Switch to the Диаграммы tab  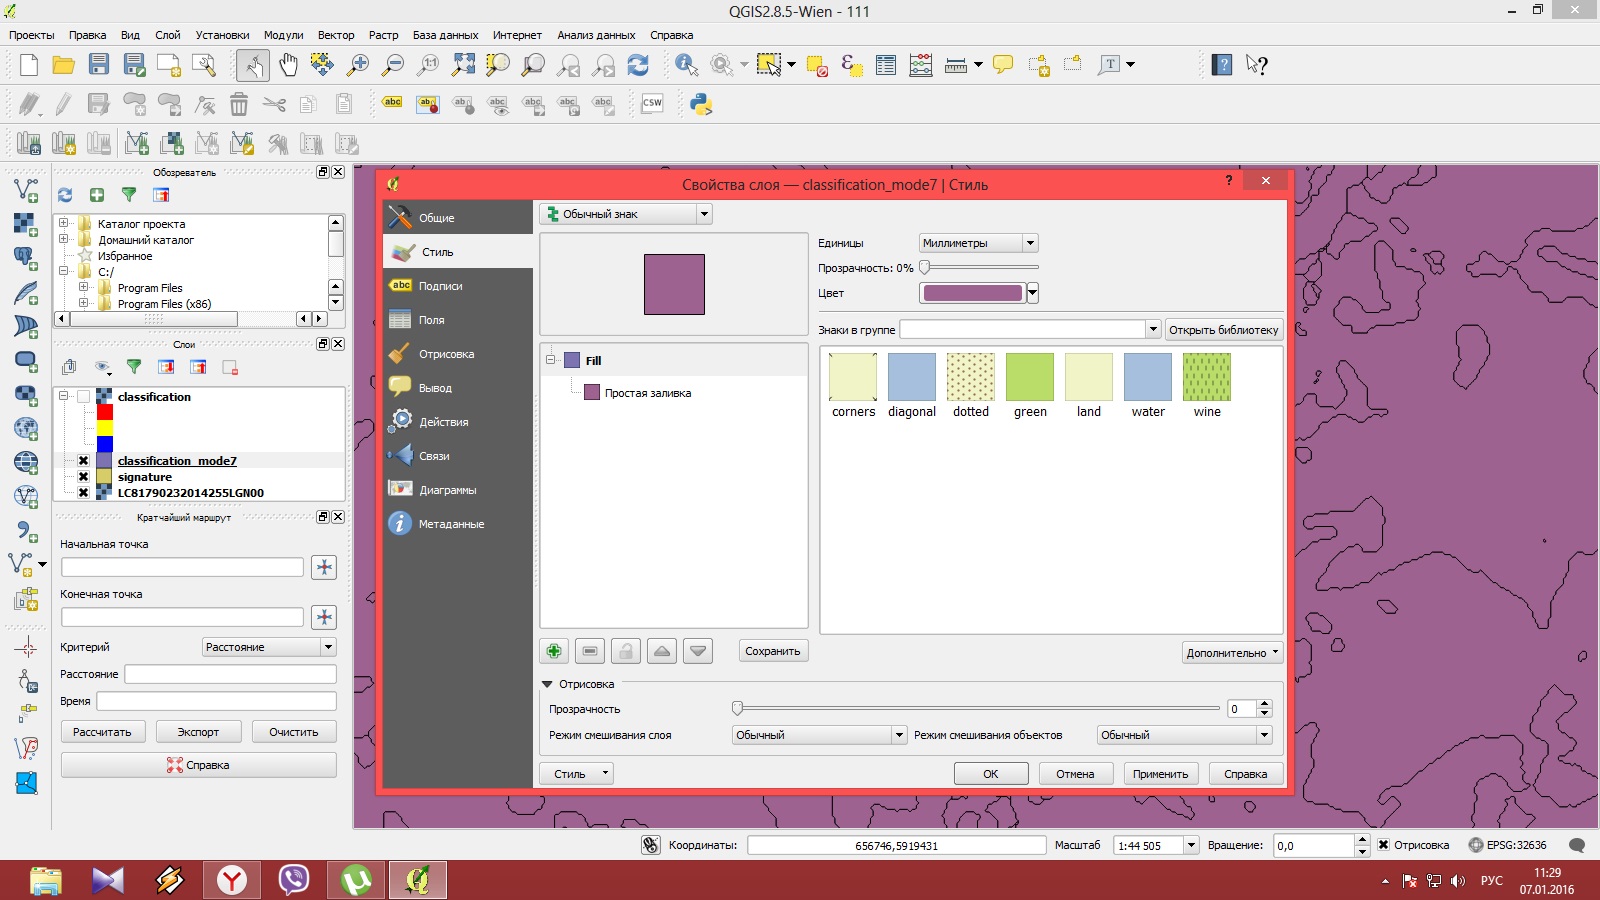coord(458,489)
